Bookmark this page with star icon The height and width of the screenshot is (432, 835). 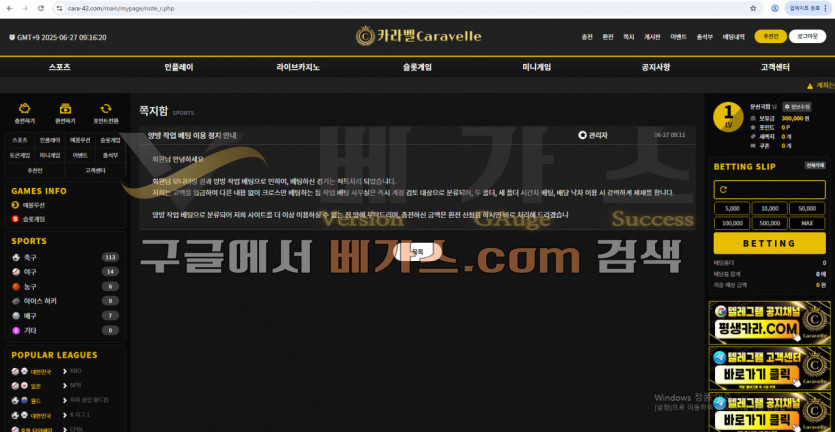(753, 9)
